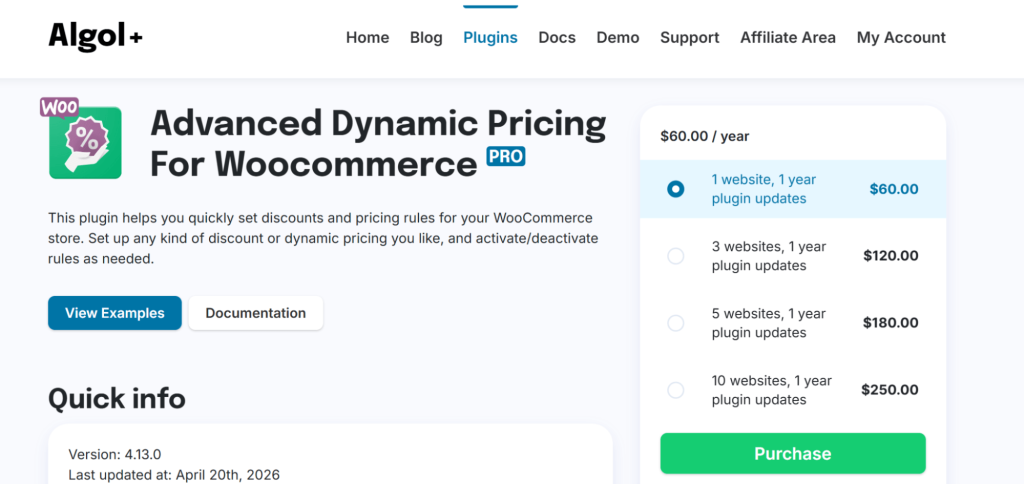The image size is (1024, 484).
Task: Open My Account in the navigation
Action: (x=901, y=38)
